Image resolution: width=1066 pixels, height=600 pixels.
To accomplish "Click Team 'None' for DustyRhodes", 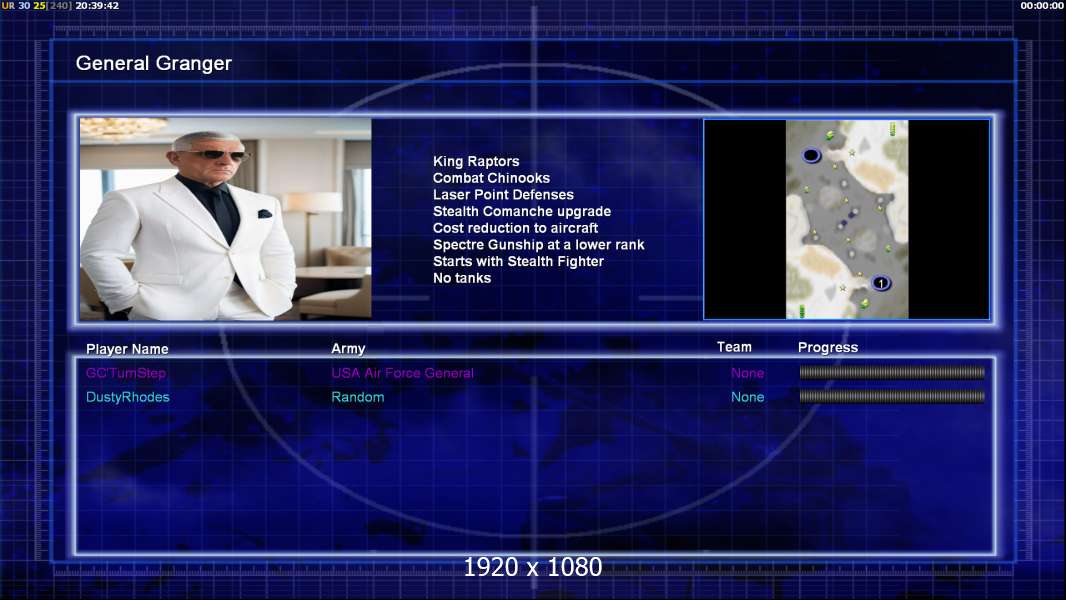I will click(747, 397).
